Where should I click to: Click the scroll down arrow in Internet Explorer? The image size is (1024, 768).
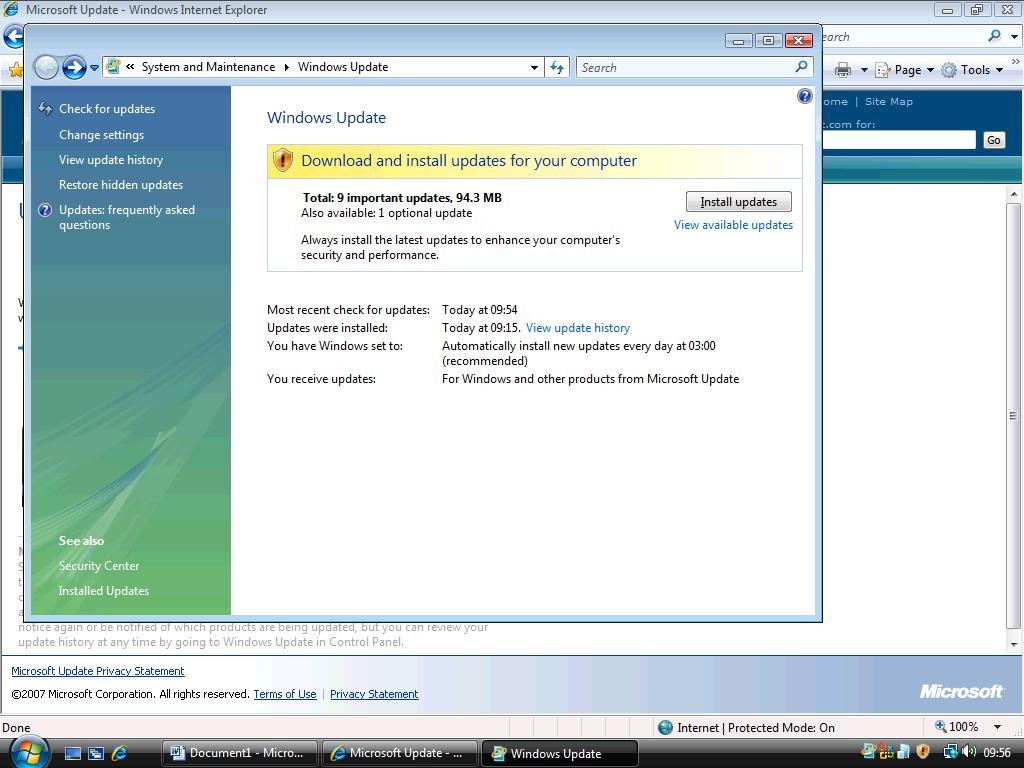[x=1014, y=645]
